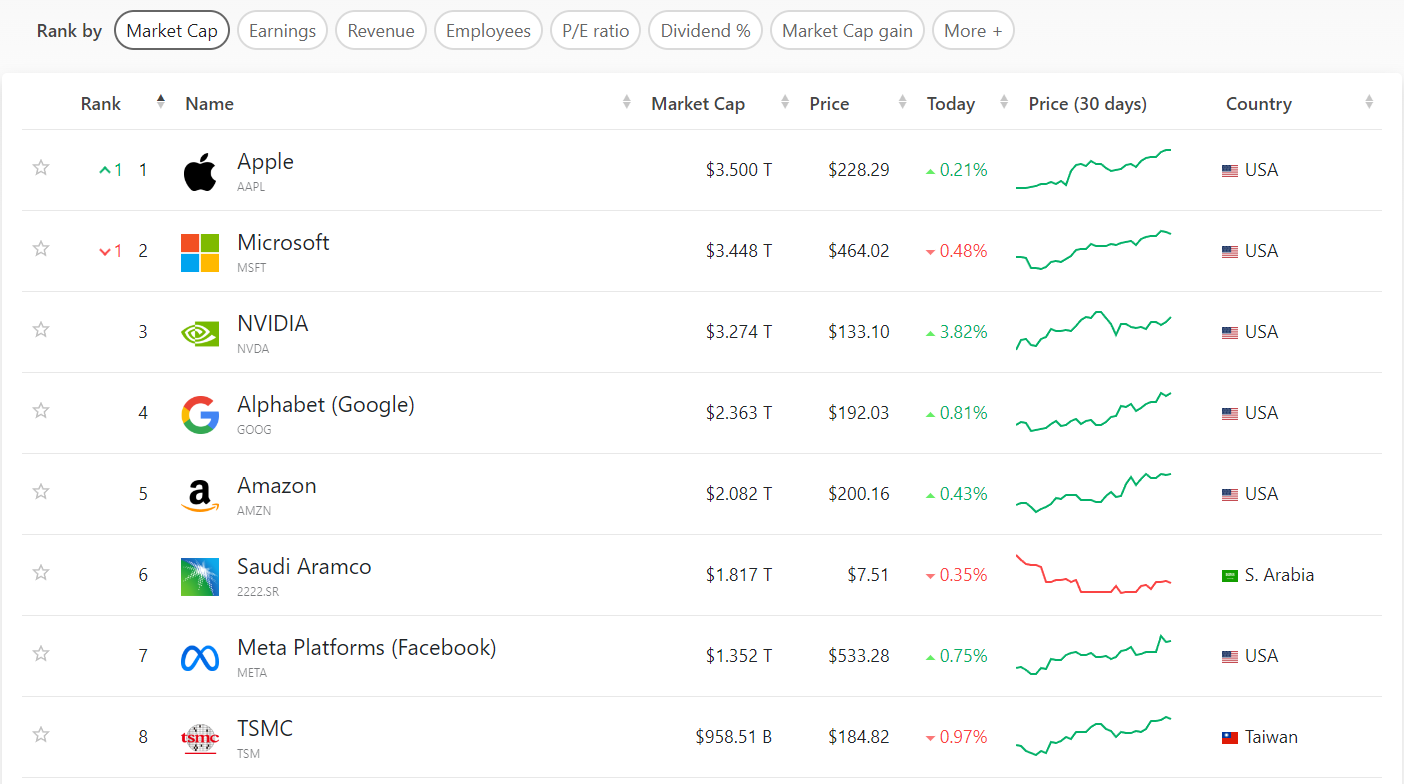Click Amazon's 0.43% daily change
The image size is (1404, 784).
pos(957,495)
